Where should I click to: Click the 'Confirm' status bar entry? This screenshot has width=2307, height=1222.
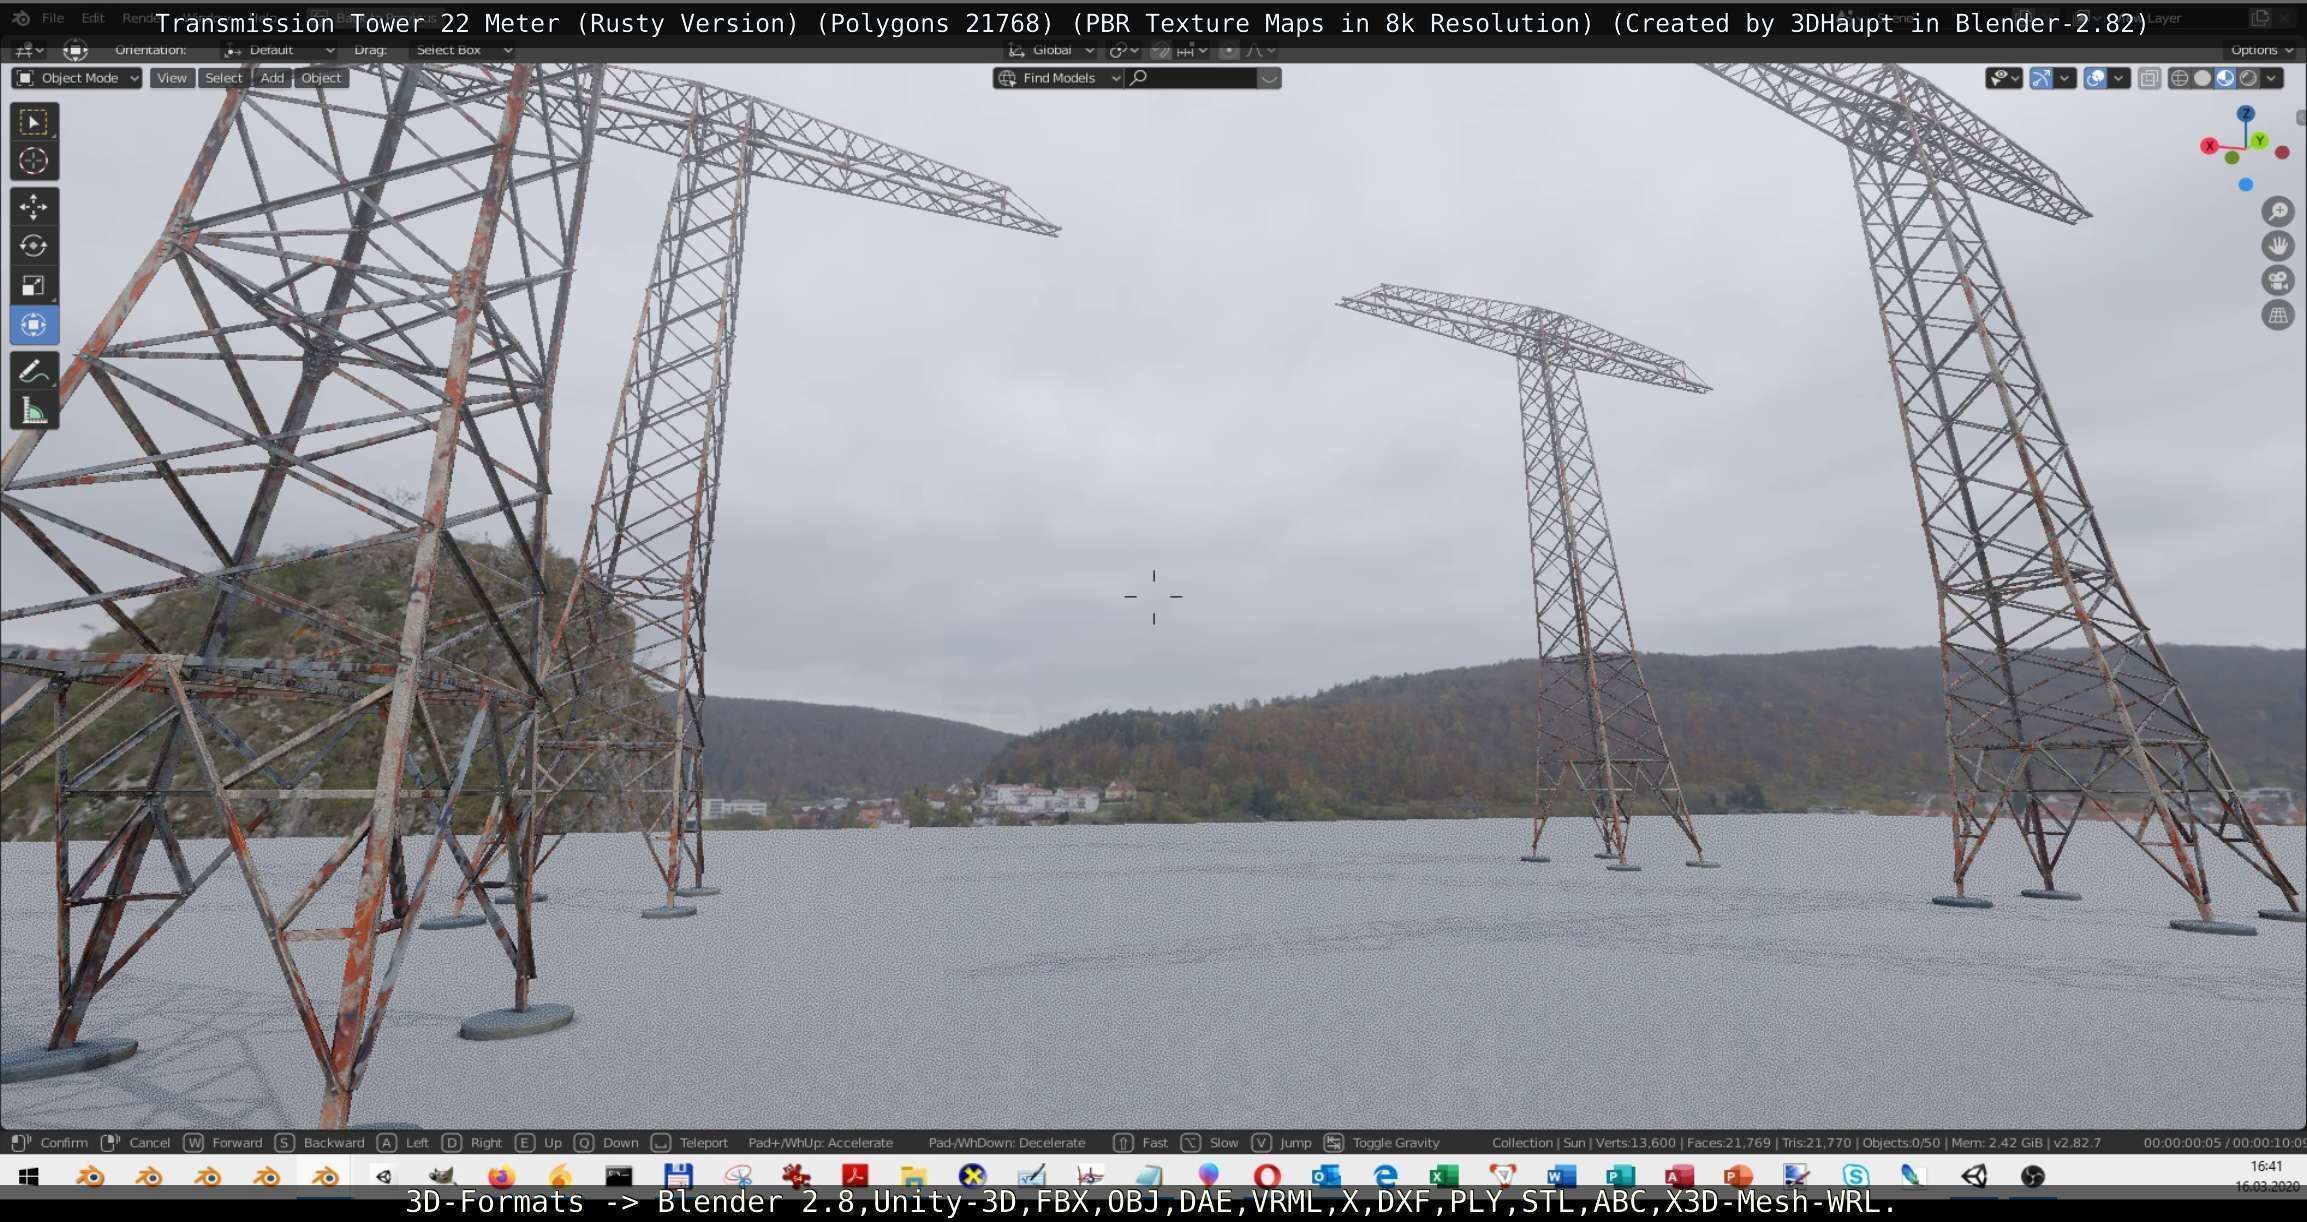click(x=64, y=1143)
